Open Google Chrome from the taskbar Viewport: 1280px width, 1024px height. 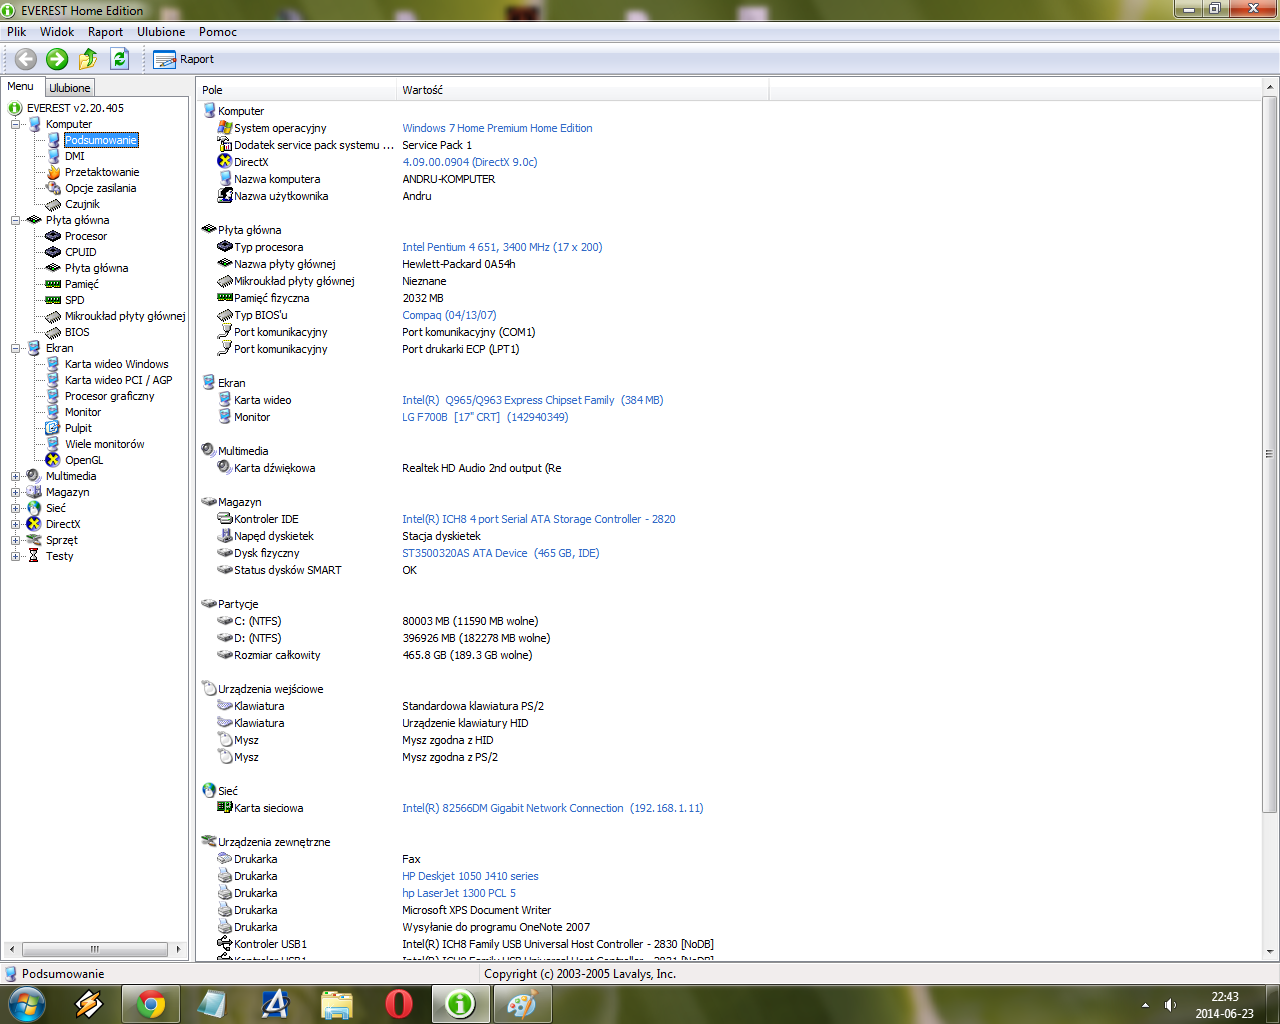[x=151, y=1004]
